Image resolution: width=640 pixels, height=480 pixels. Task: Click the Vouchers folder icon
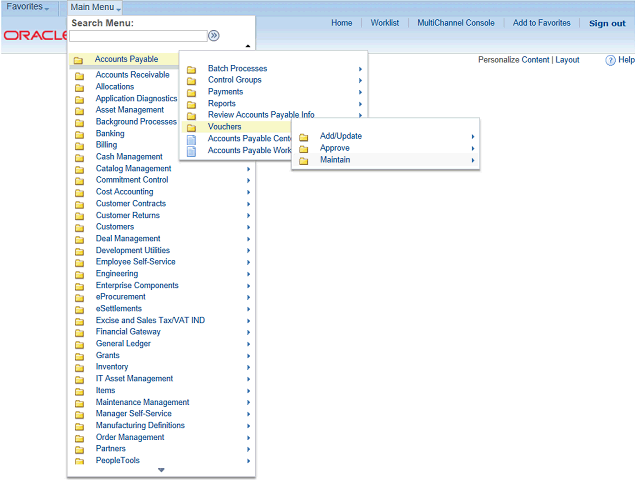click(x=191, y=128)
